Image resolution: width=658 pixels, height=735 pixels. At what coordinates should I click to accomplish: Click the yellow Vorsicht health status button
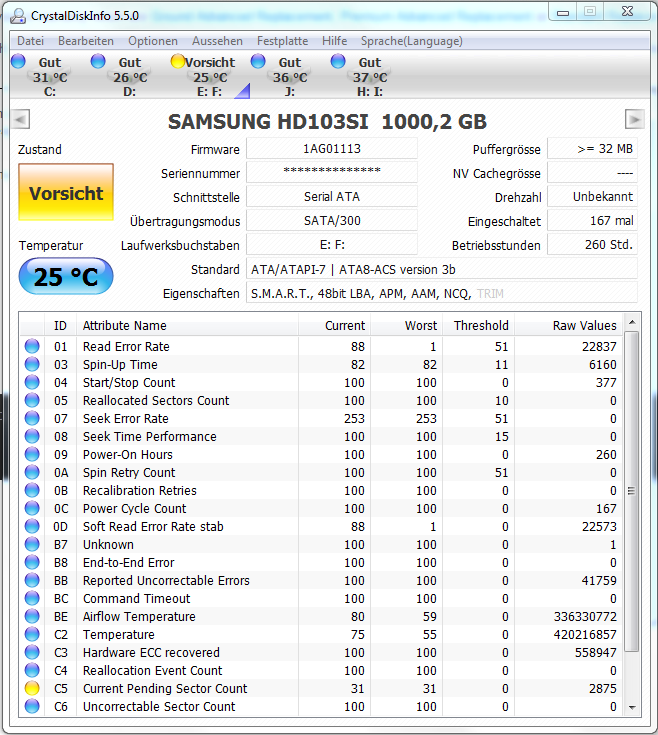pos(66,192)
